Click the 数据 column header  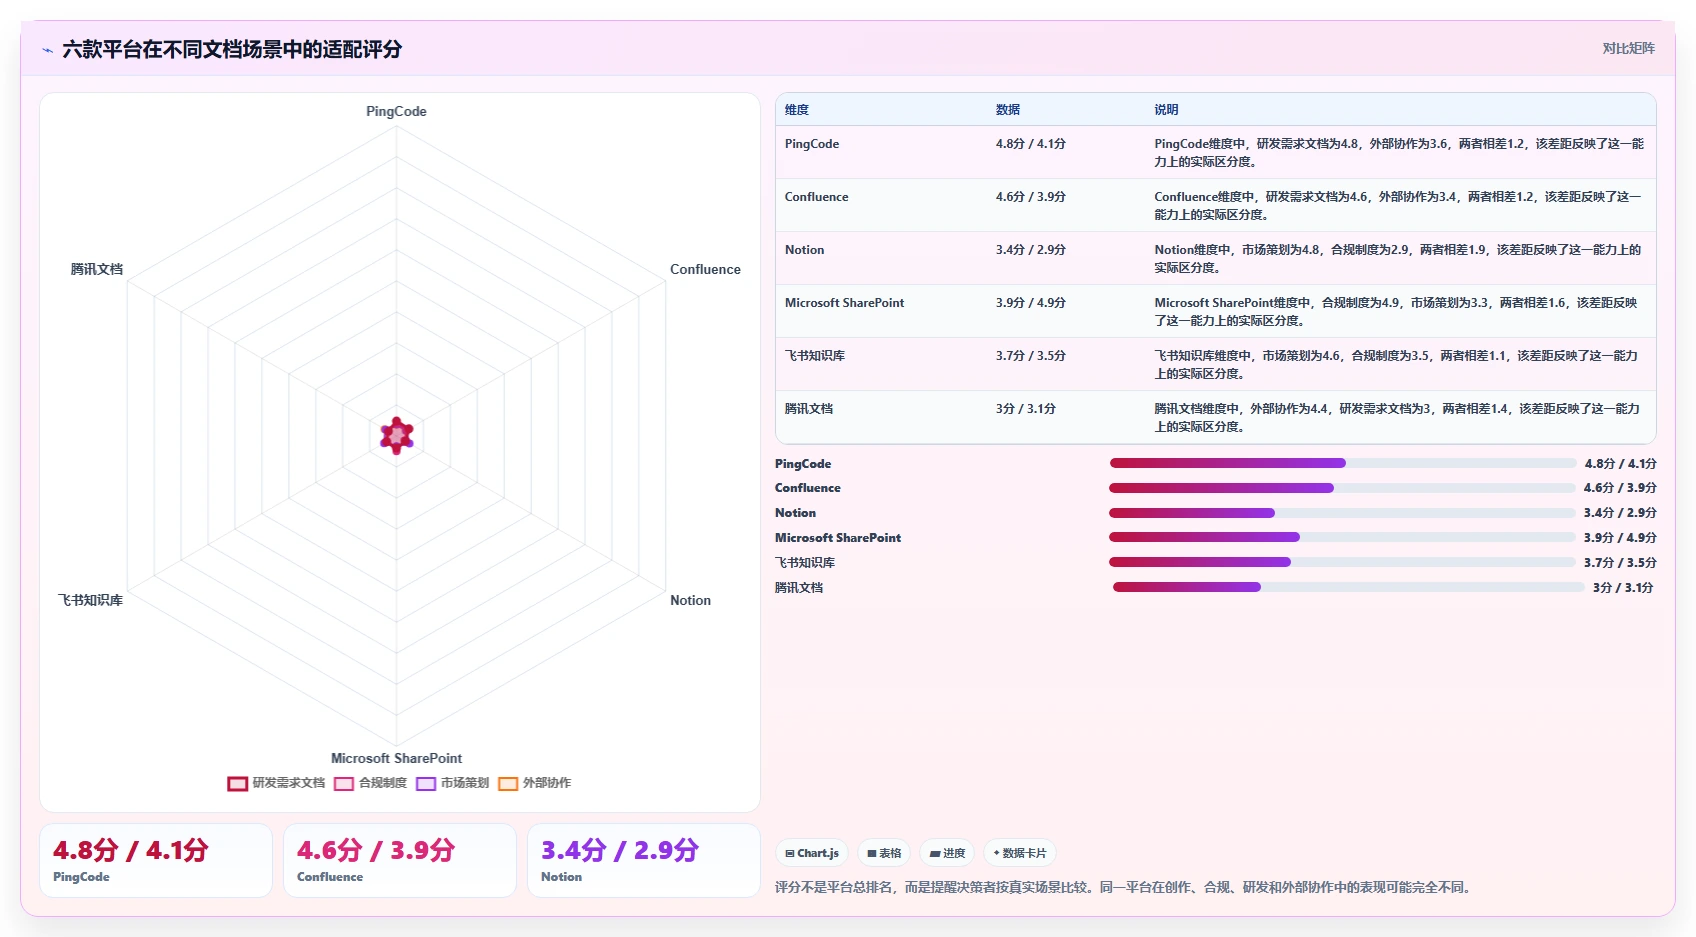1008,110
